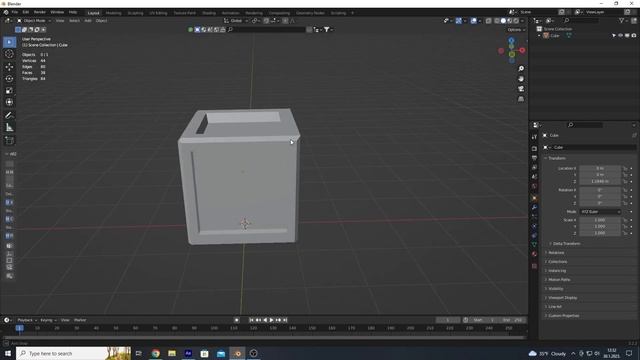Switch to the Modeling workspace tab
Image resolution: width=640 pixels, height=360 pixels.
[x=113, y=13]
